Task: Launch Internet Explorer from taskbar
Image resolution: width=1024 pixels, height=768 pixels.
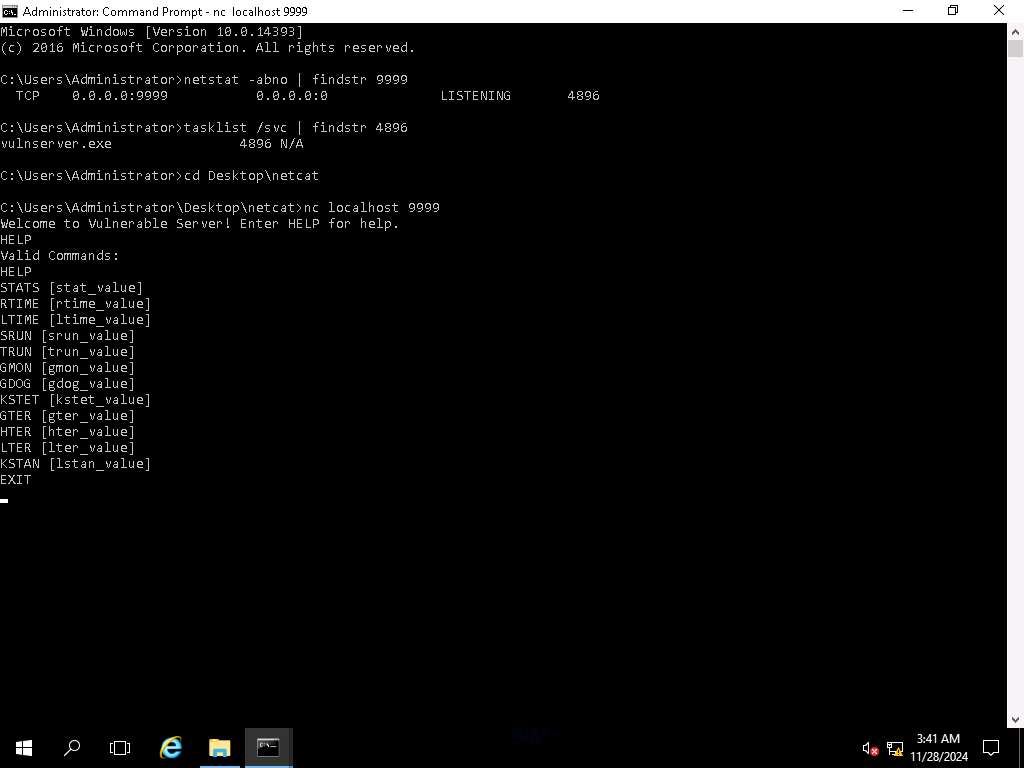Action: 172,747
